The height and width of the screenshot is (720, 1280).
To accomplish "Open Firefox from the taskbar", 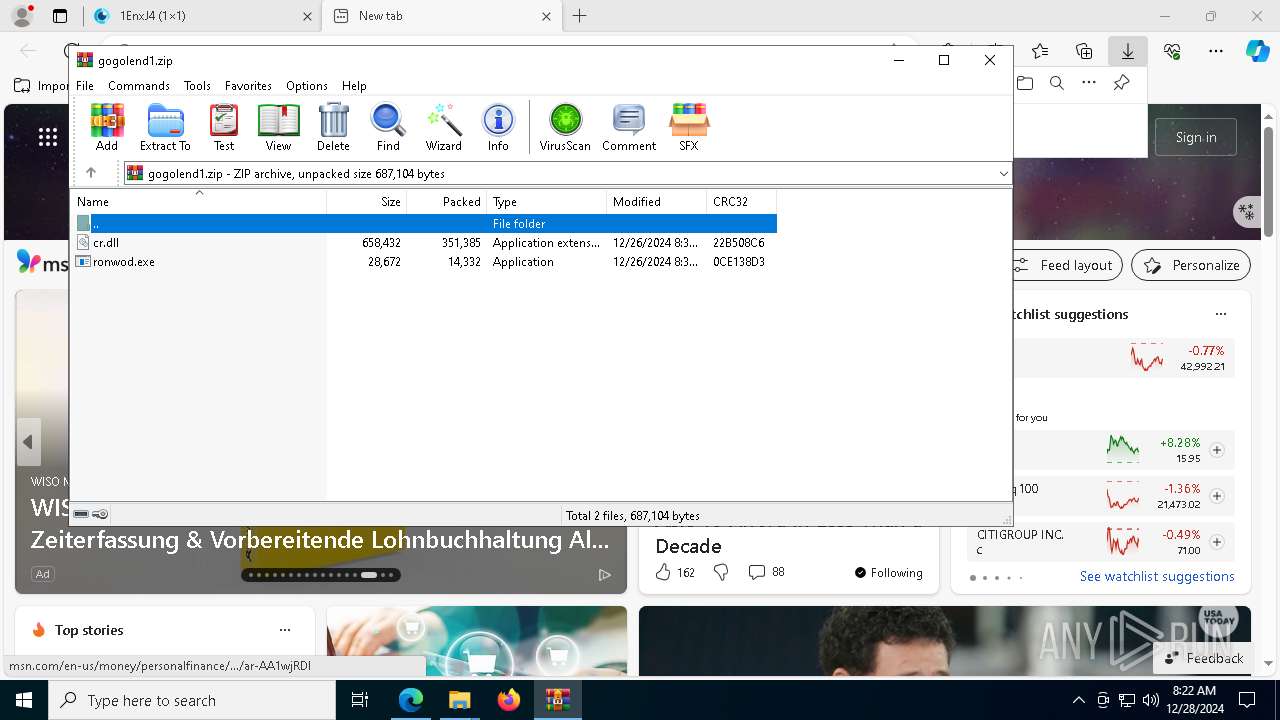I will 509,700.
